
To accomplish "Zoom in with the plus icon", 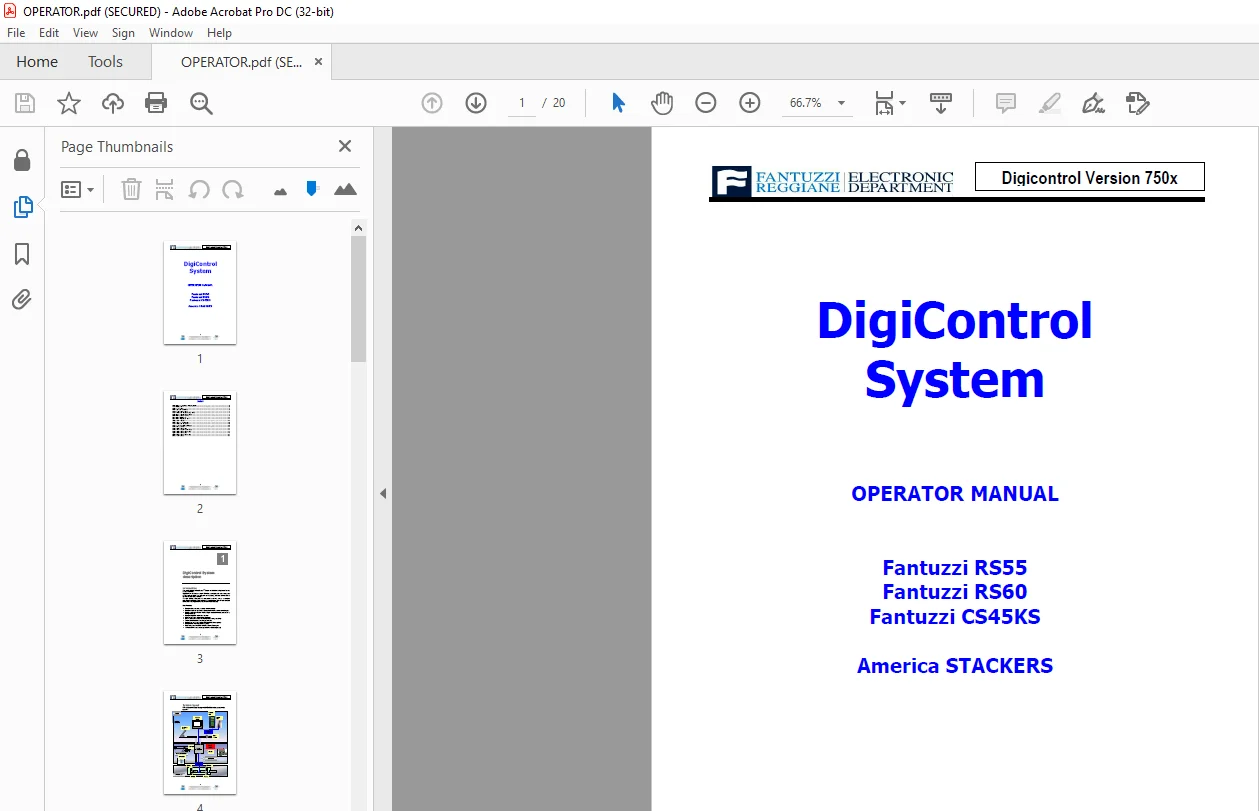I will click(x=750, y=103).
